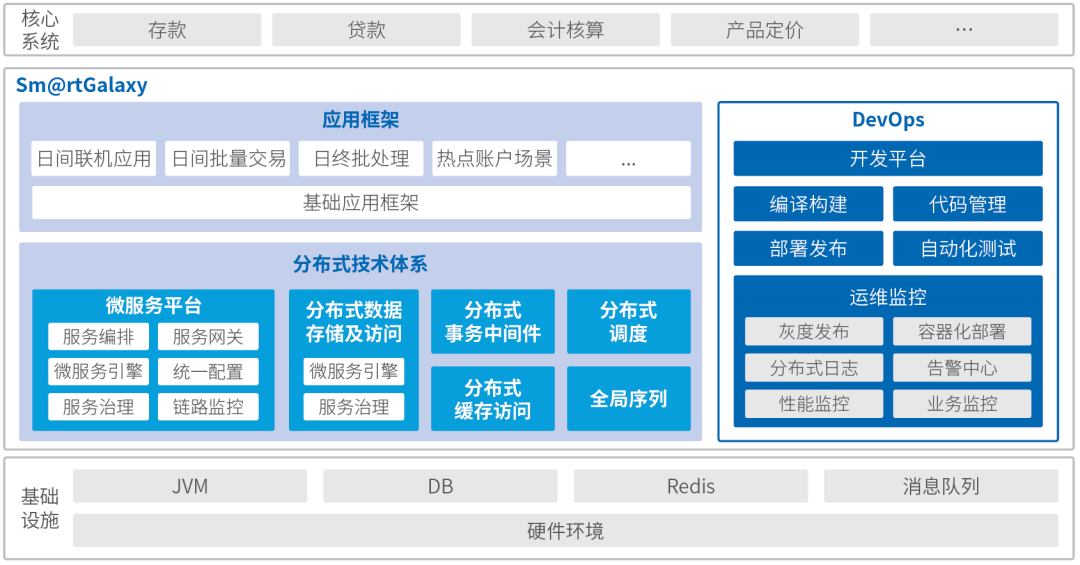Viewport: 1080px width, 565px height.
Task: Select the 热点账户场景 box
Action: (x=494, y=159)
